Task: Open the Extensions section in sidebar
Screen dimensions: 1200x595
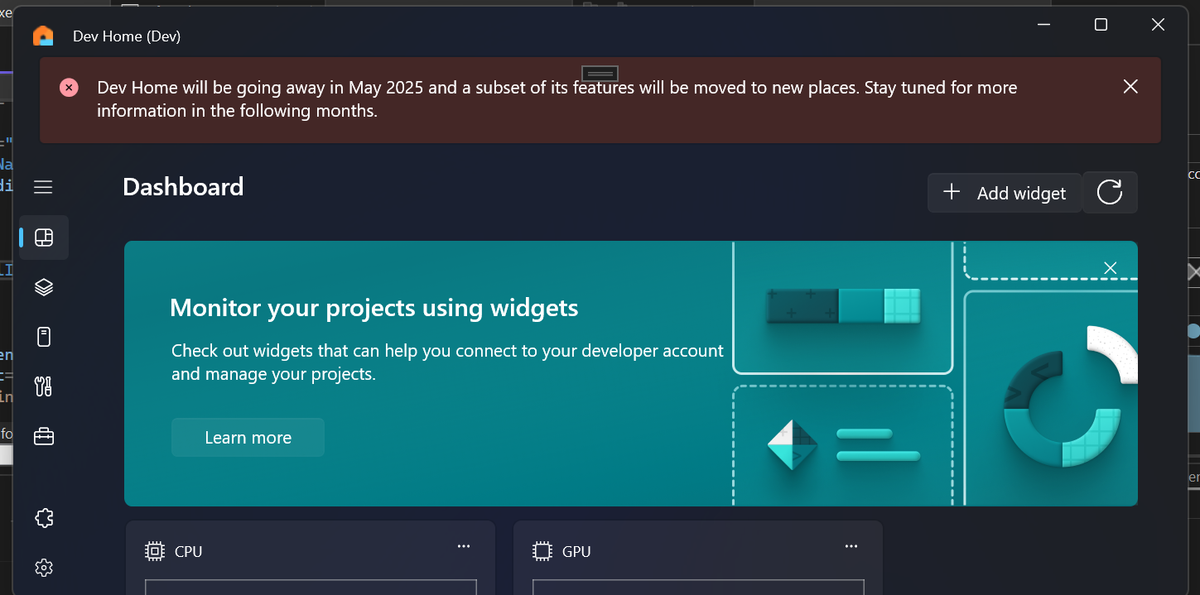Action: [x=43, y=517]
